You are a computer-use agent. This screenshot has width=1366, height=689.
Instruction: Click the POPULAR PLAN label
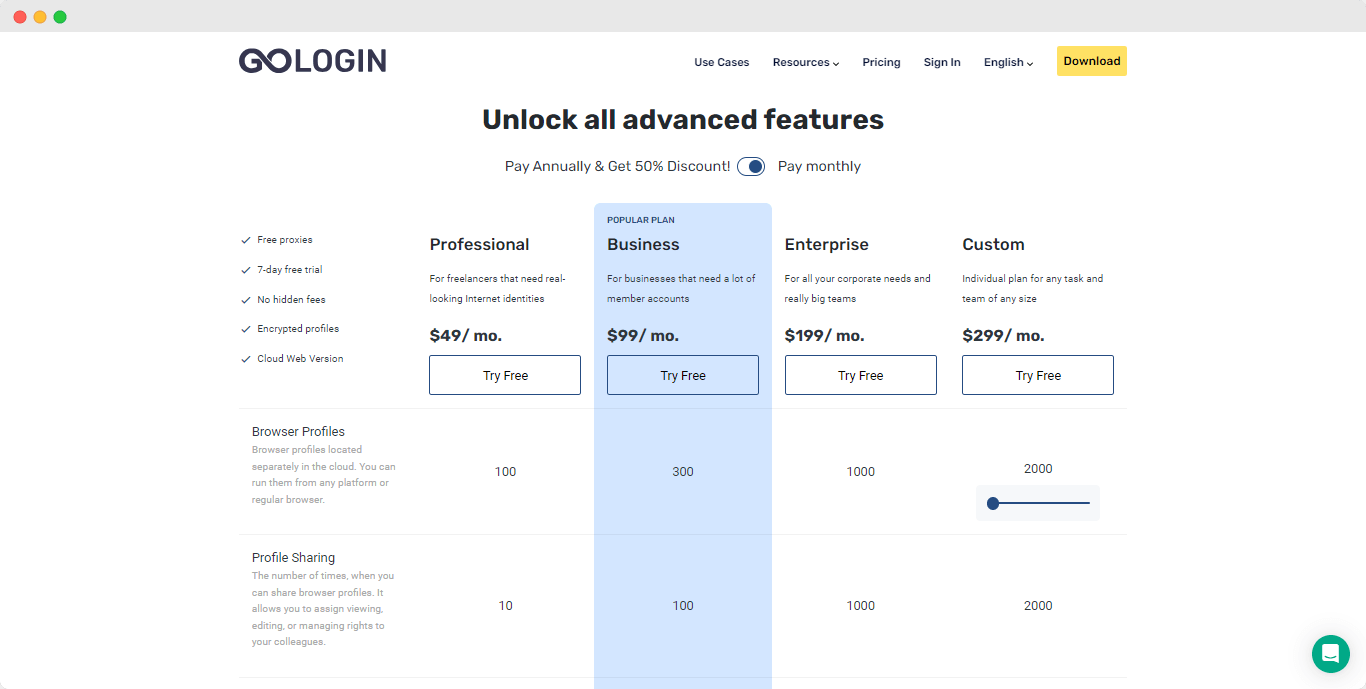[641, 220]
